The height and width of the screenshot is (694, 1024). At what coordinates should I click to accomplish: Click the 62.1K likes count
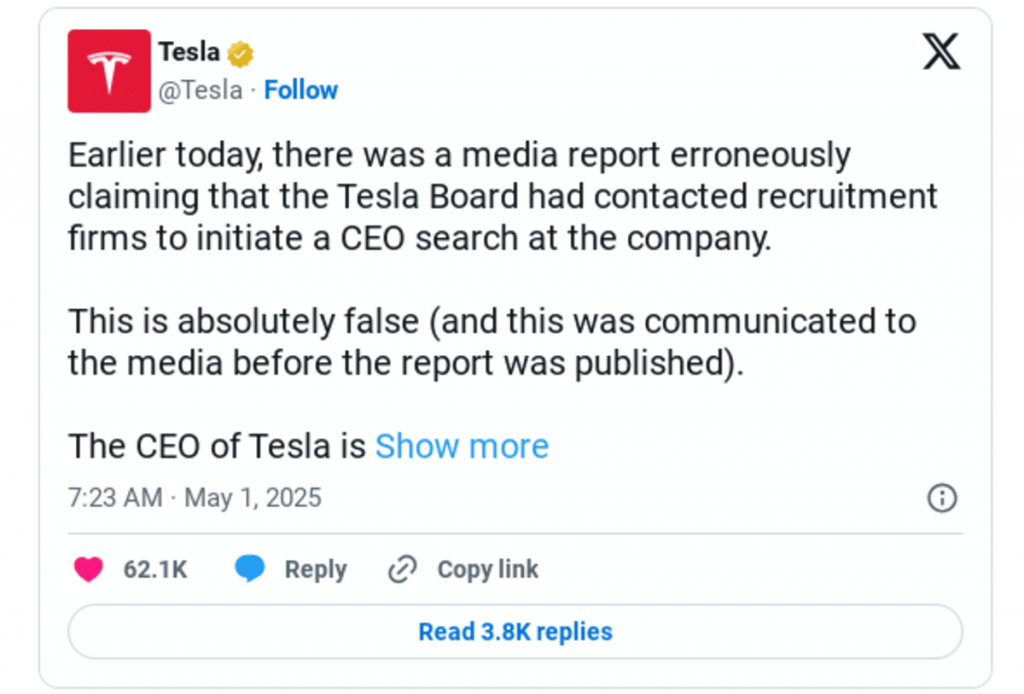(x=155, y=570)
